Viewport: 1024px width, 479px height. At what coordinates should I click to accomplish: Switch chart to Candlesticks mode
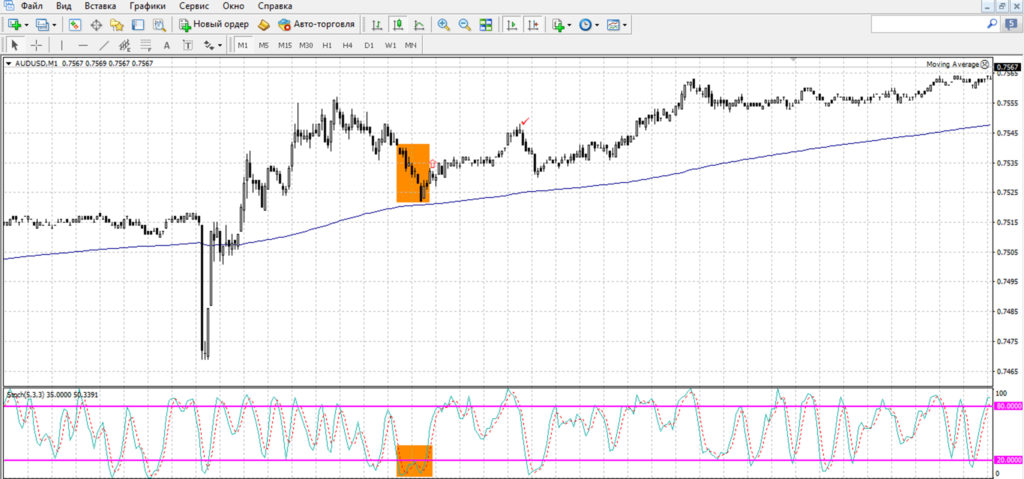(x=398, y=25)
